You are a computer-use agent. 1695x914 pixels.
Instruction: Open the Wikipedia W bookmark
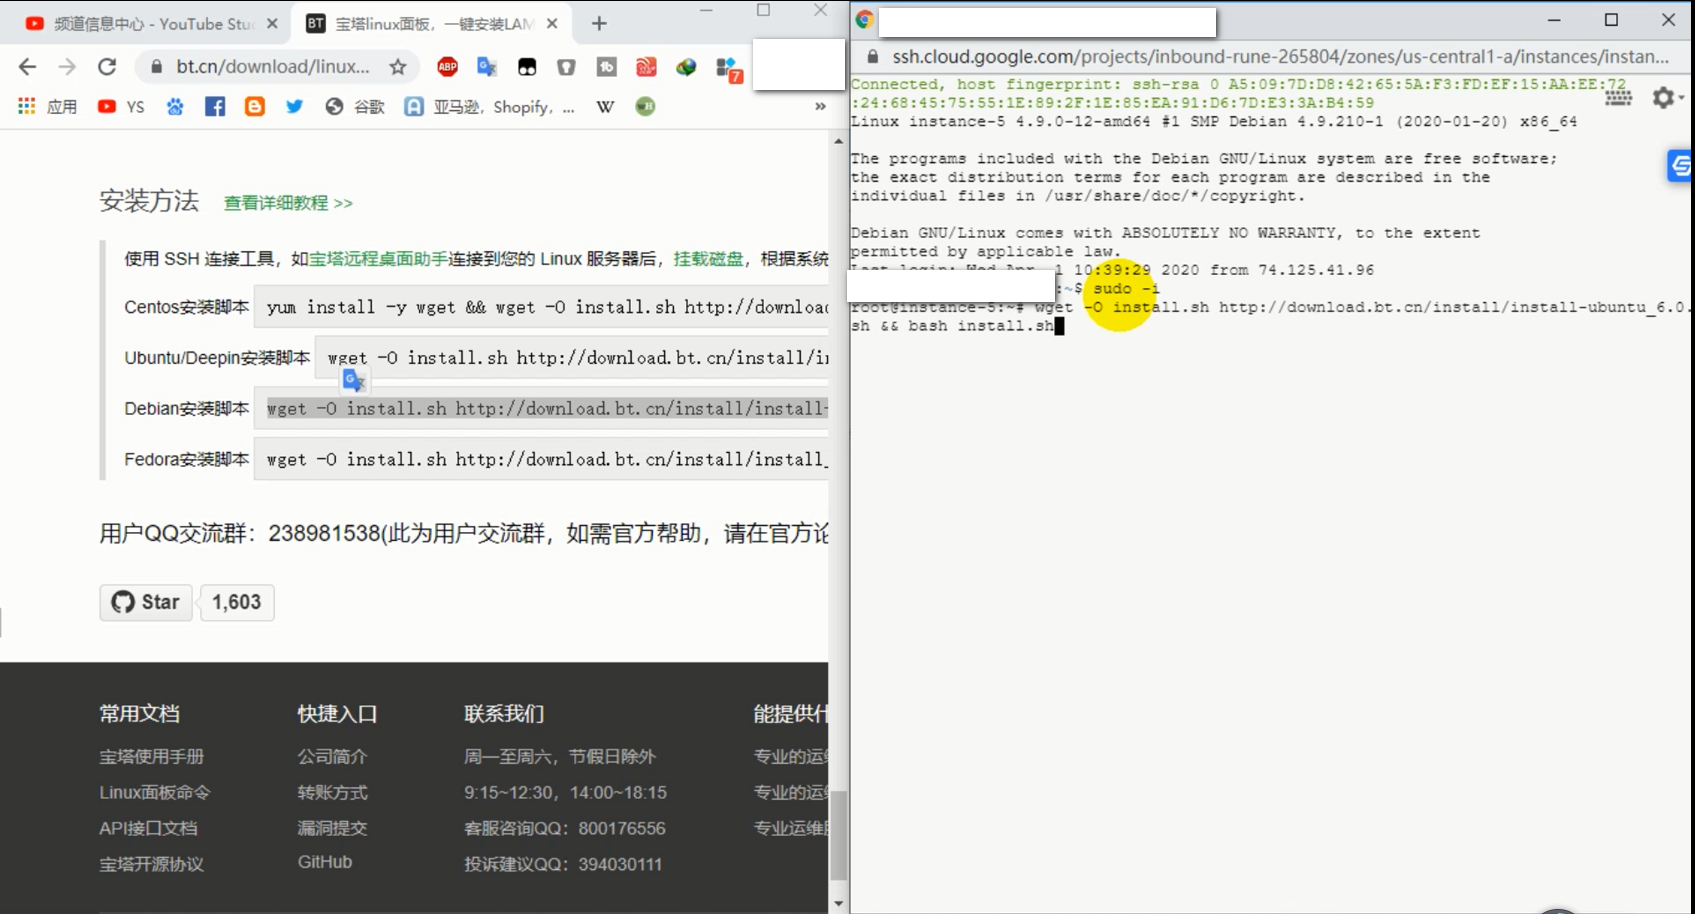(x=605, y=106)
